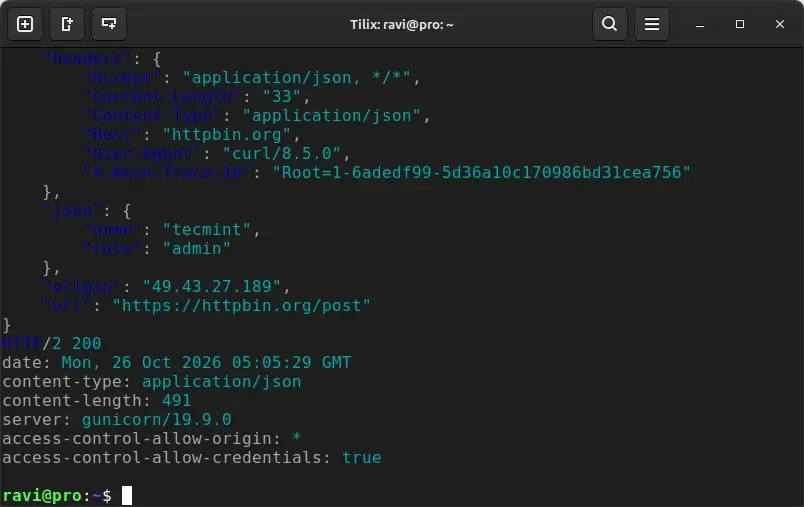Open a new session with the page icon
The width and height of the screenshot is (804, 507).
point(67,24)
